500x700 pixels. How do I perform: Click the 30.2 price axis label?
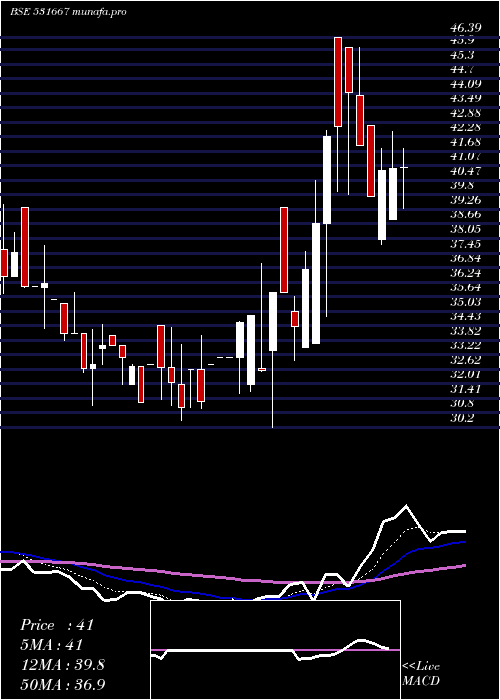coord(462,418)
